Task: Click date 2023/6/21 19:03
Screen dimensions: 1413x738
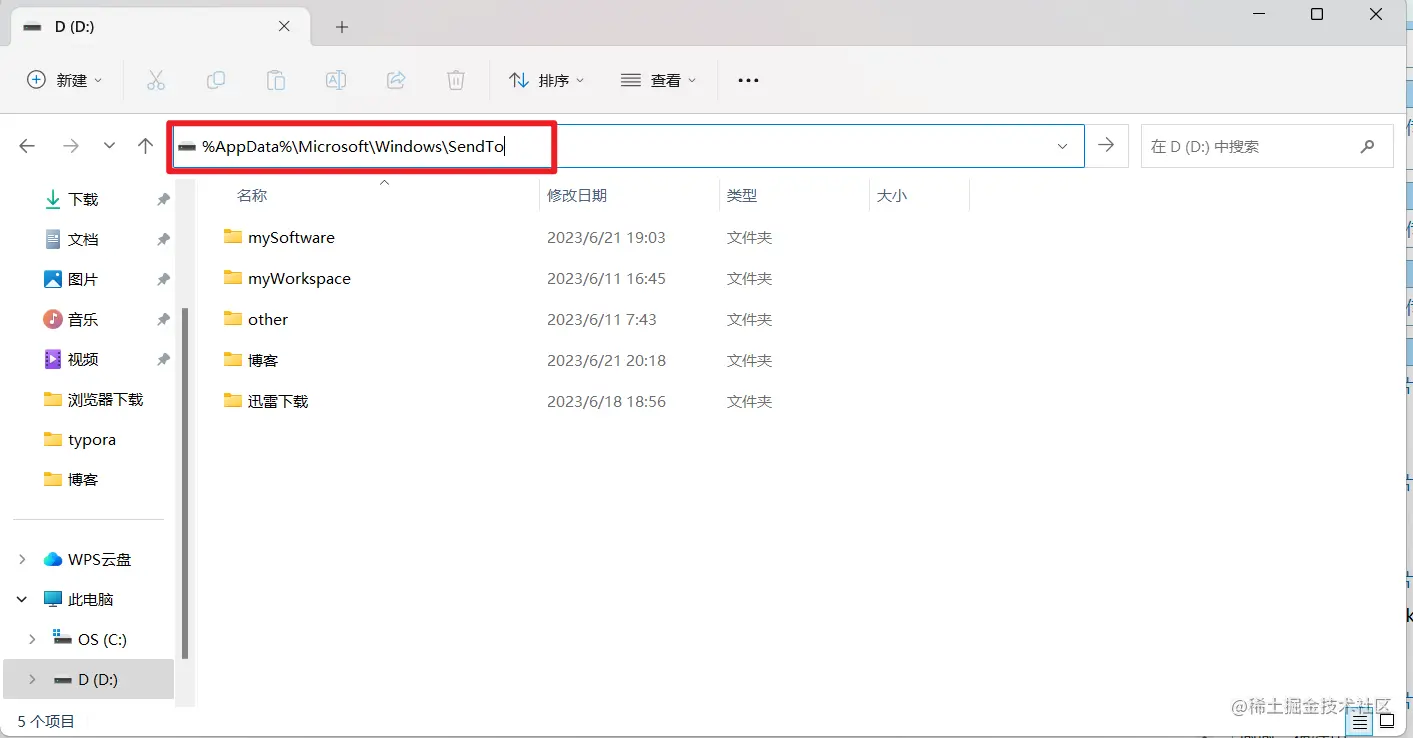Action: click(606, 238)
